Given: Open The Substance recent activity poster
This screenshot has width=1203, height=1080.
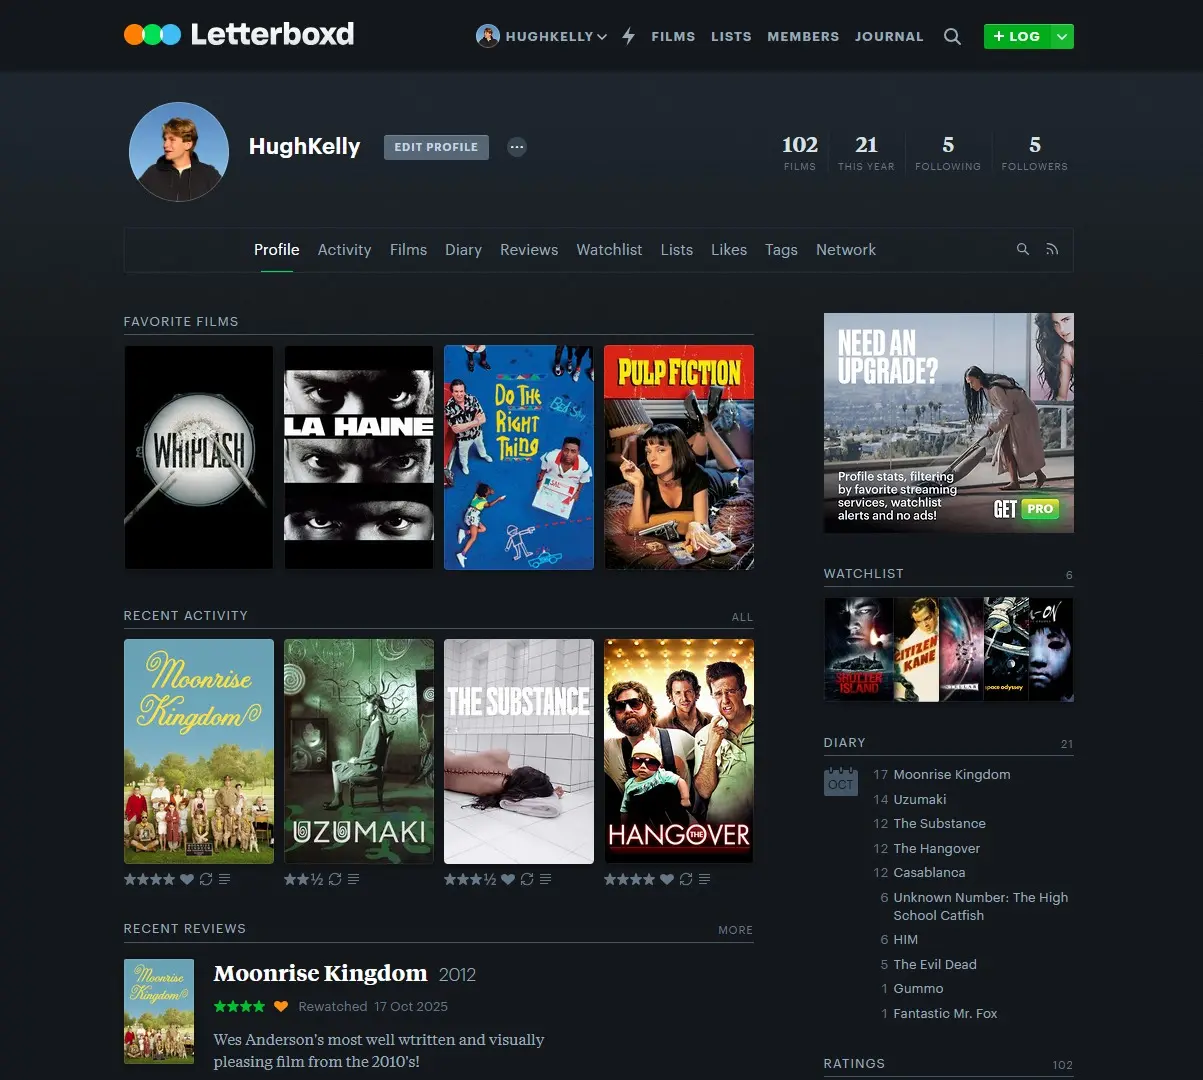Looking at the screenshot, I should (519, 752).
